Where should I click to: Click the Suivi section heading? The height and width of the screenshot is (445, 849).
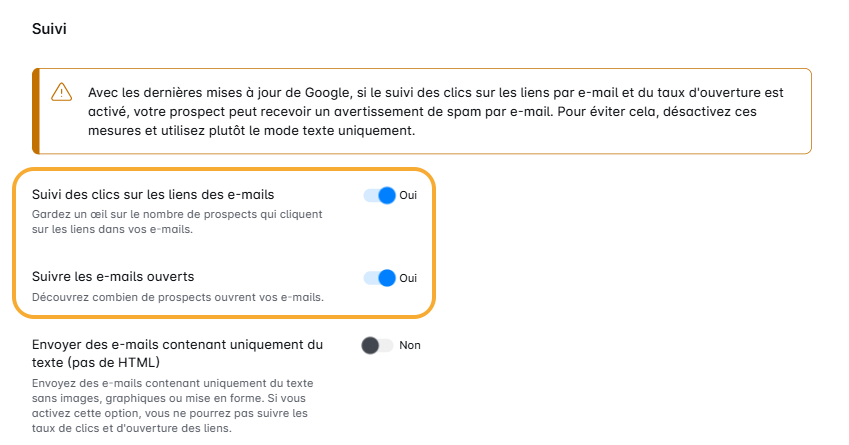point(49,30)
